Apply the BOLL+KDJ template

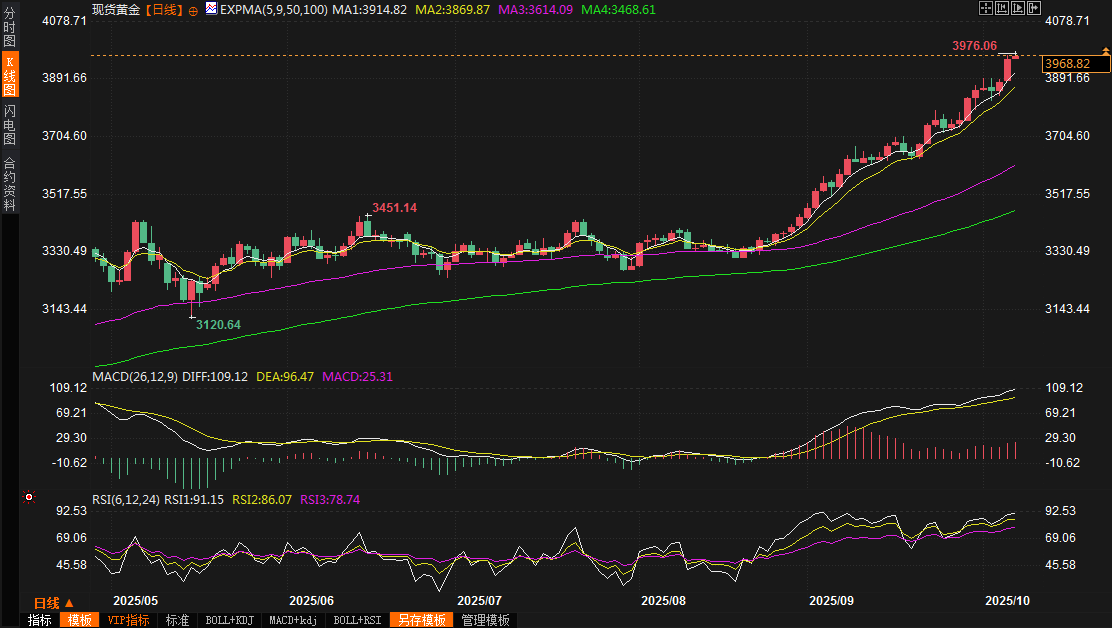click(229, 620)
